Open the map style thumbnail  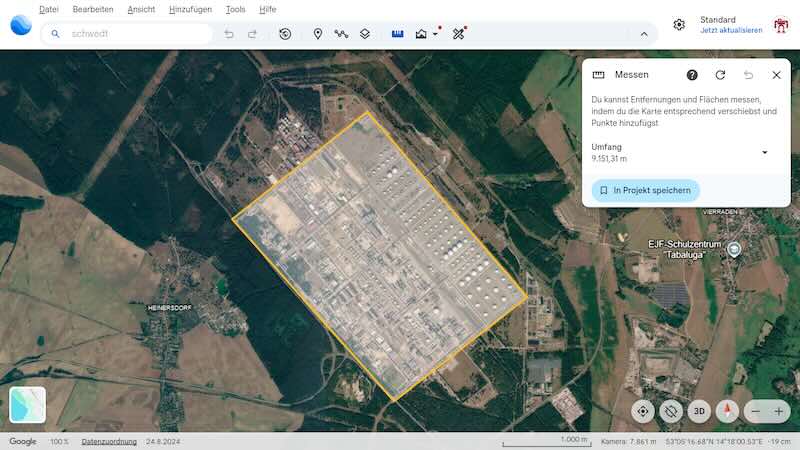[28, 405]
